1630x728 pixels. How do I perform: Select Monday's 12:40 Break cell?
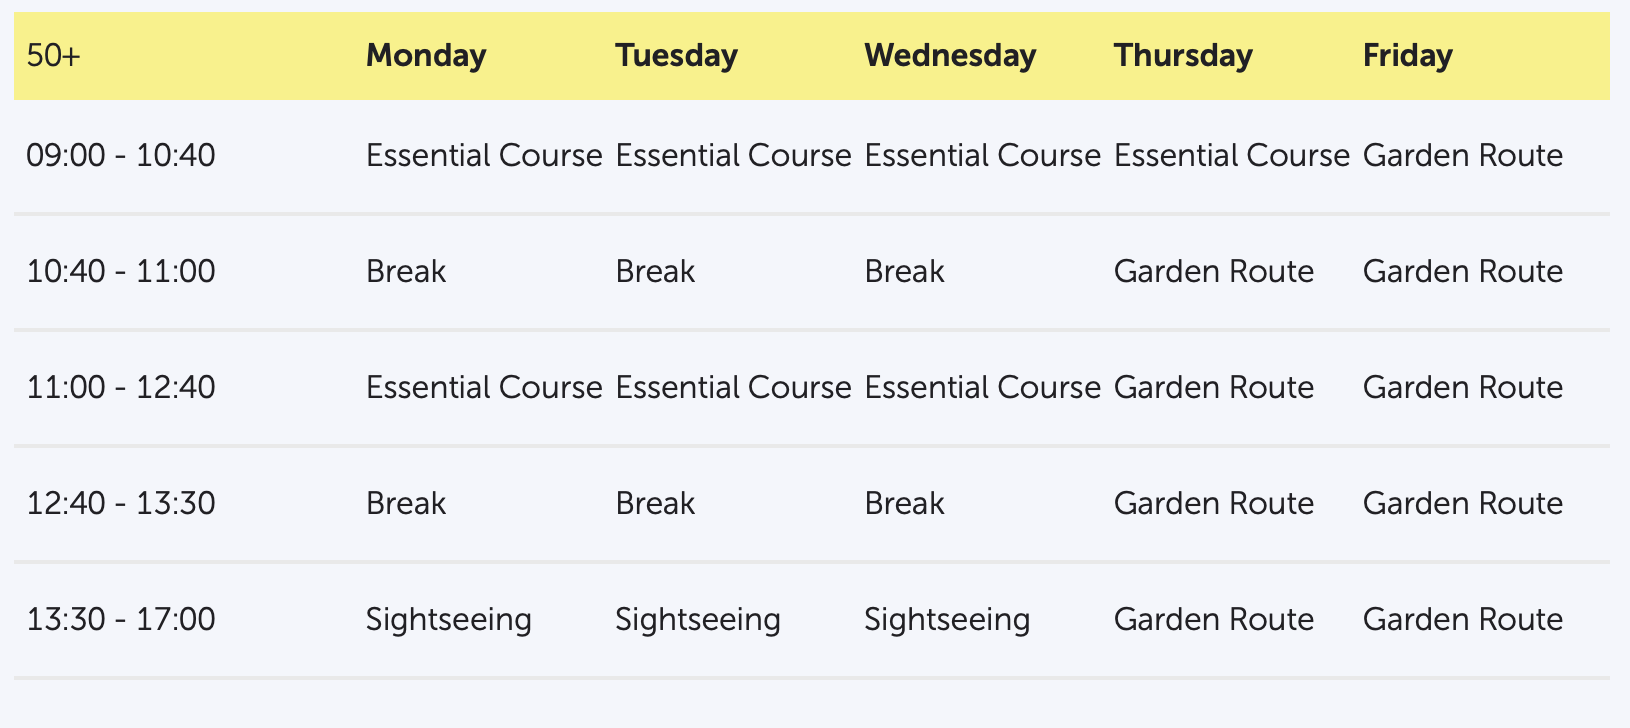[406, 503]
